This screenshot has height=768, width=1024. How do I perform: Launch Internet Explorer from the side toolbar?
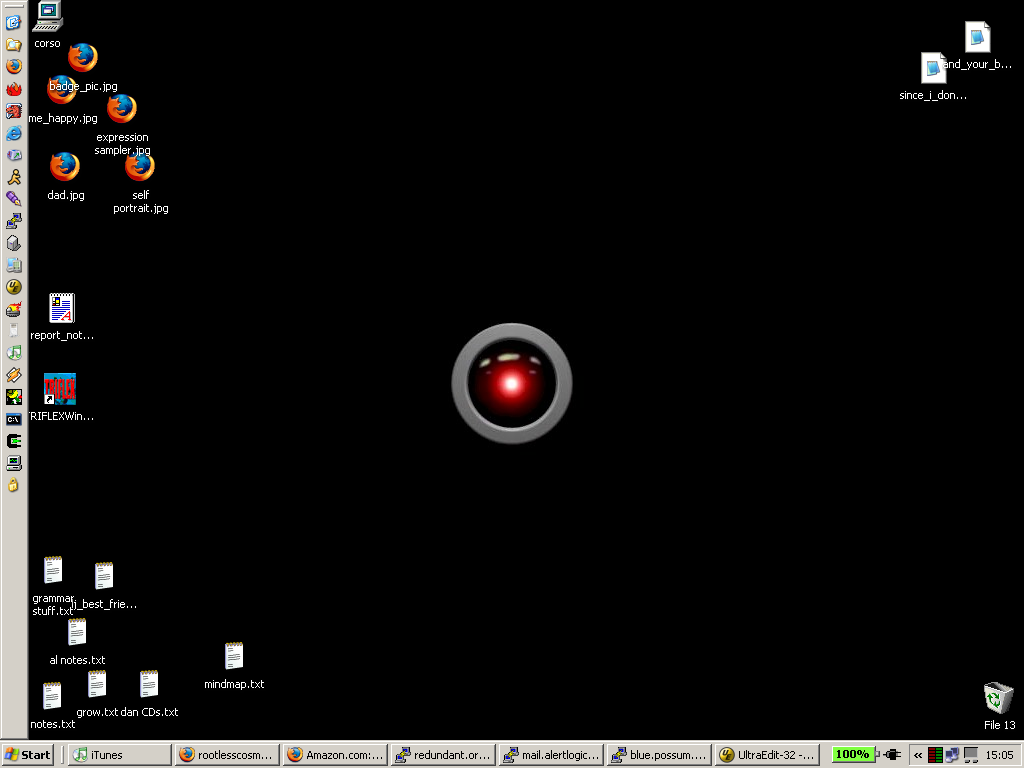point(14,133)
